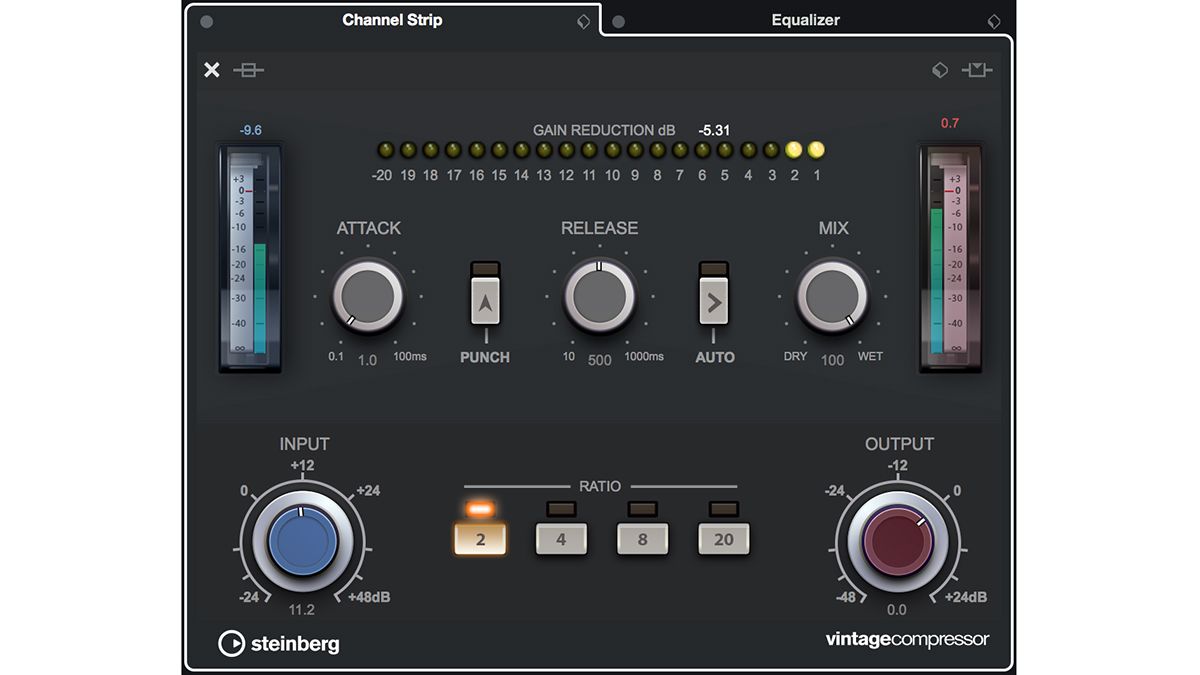Toggle the Auto release switch
The height and width of the screenshot is (675, 1200).
[714, 301]
